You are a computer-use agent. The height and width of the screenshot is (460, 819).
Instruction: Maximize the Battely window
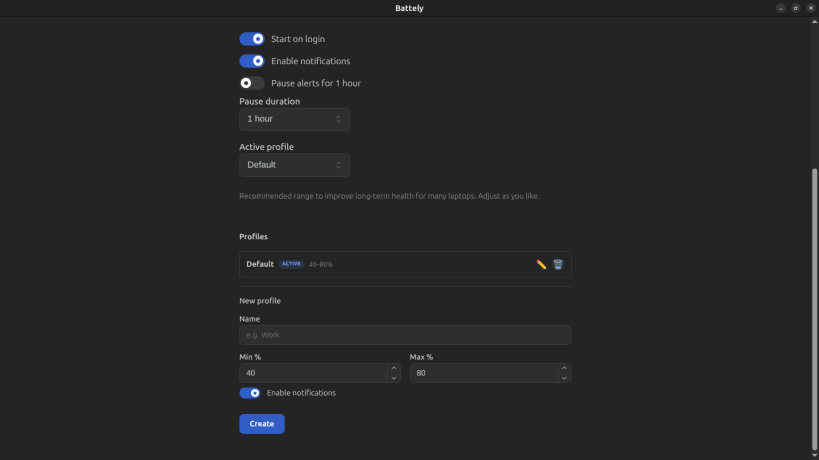[795, 8]
